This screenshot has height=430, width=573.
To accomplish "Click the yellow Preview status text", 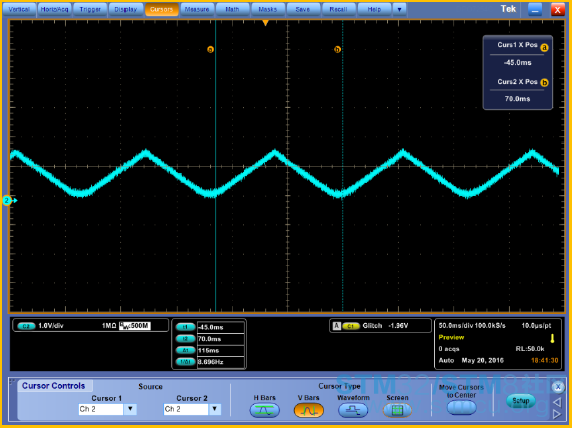I will coord(451,337).
